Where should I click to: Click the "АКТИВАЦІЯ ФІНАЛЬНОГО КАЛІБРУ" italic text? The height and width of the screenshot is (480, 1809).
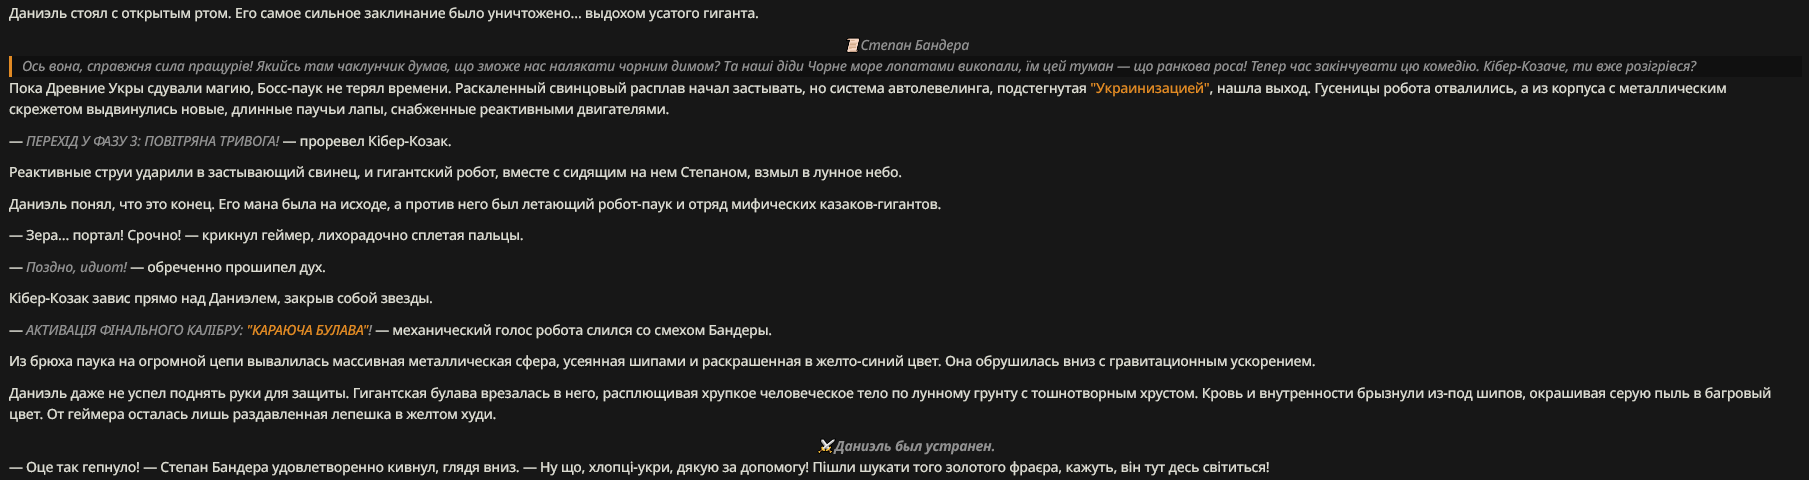coord(134,330)
